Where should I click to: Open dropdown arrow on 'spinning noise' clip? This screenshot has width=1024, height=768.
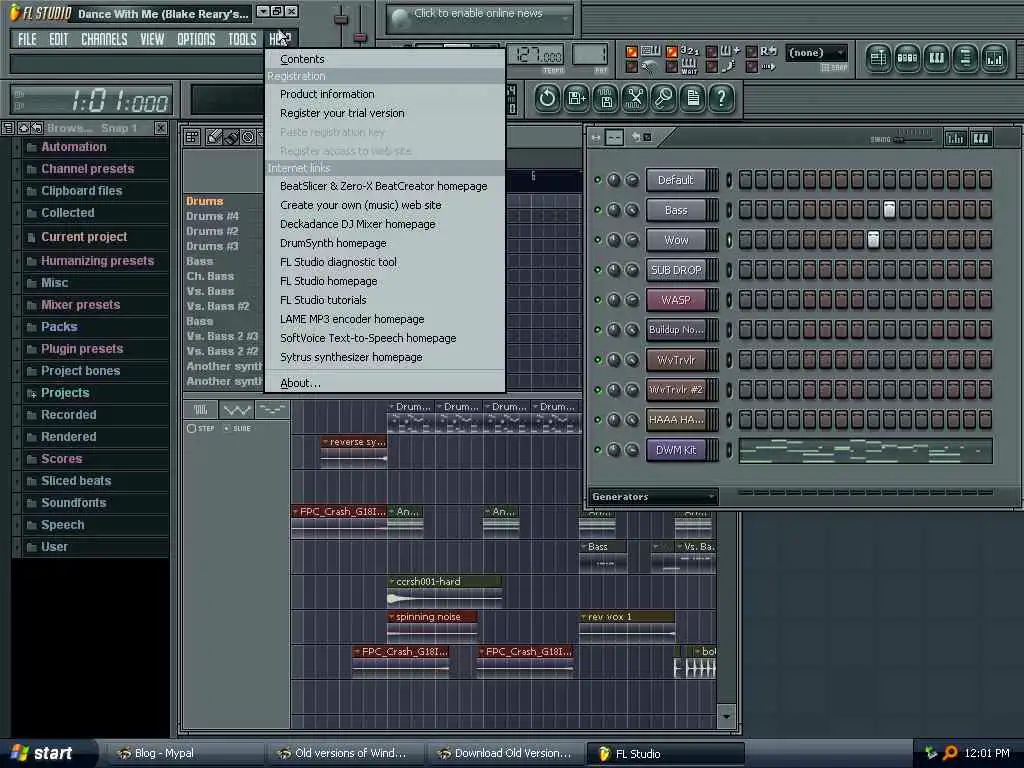coord(391,616)
